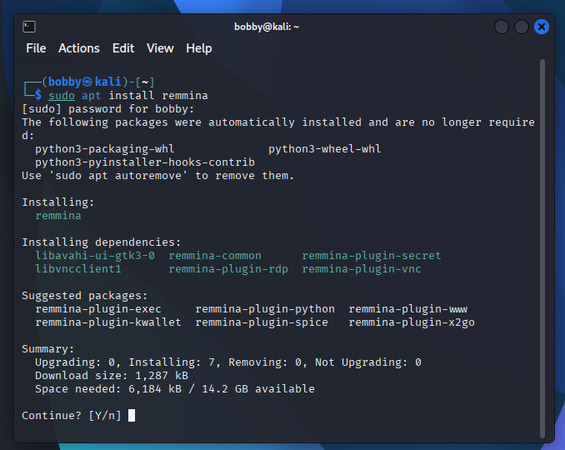565x450 pixels.
Task: Click suggested package remmina-plugin-spice
Action: 262,322
